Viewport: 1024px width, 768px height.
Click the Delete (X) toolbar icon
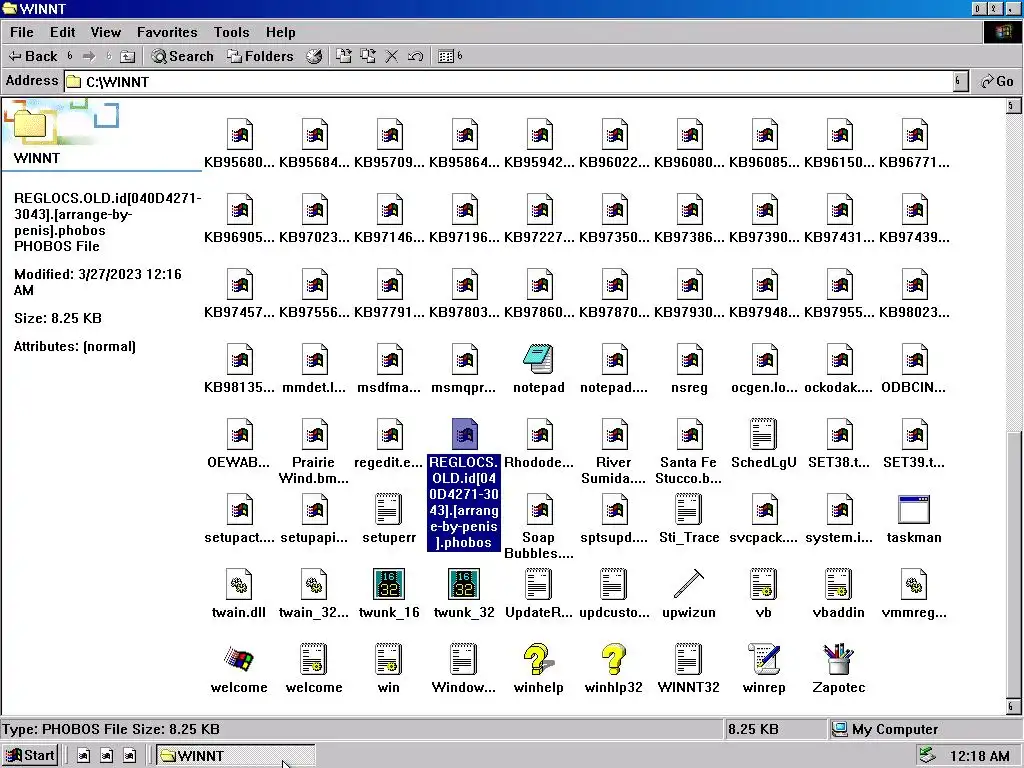(x=391, y=56)
